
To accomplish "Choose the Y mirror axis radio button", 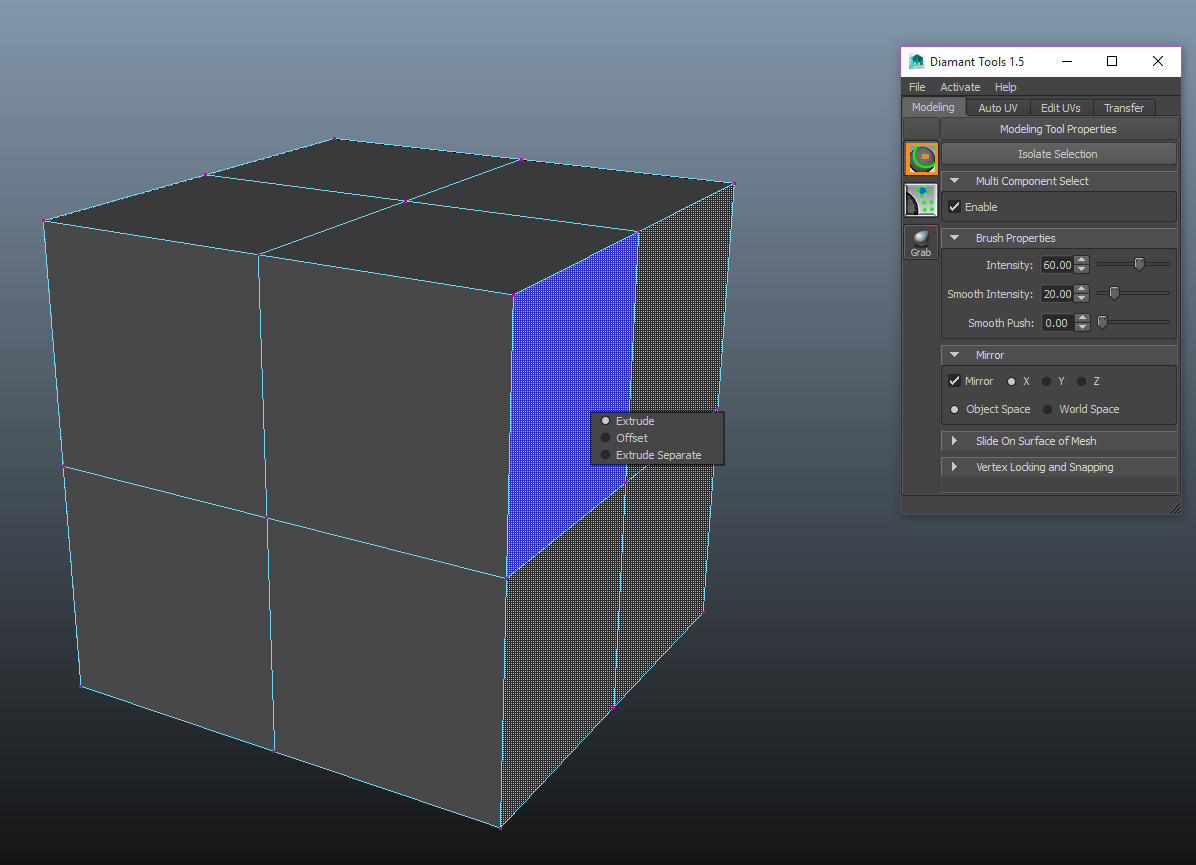I will (x=1046, y=381).
